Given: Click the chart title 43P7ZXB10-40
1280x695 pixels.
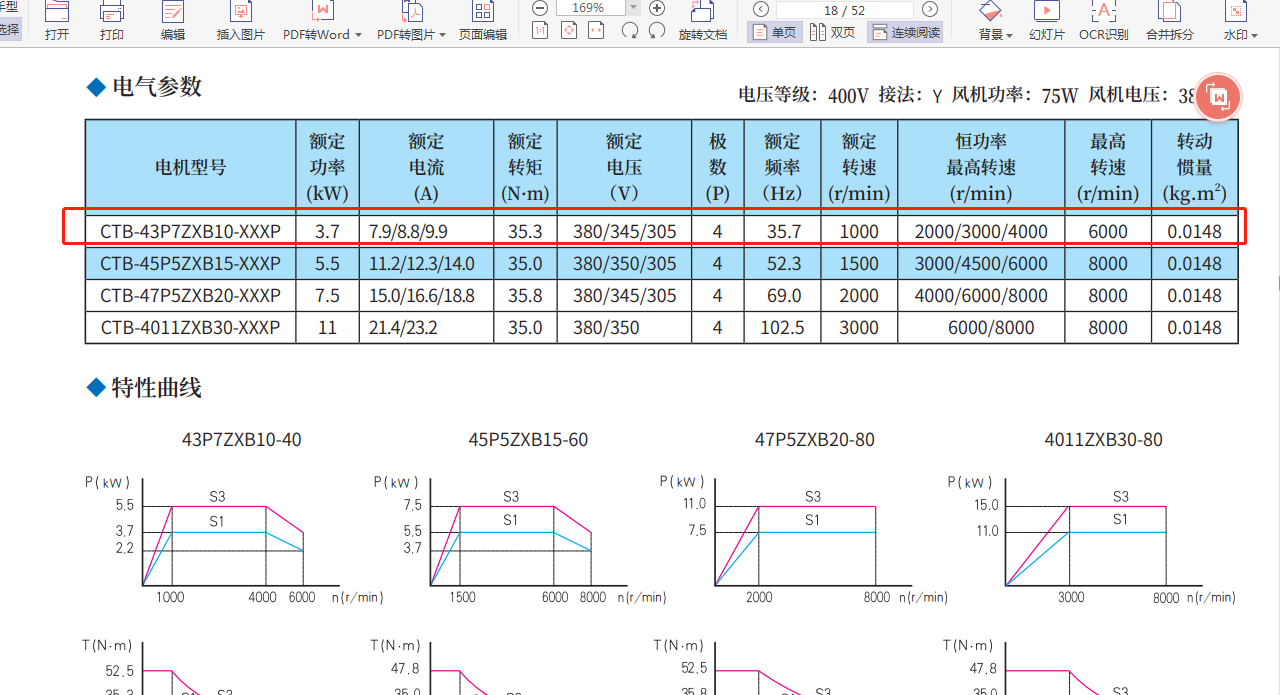Looking at the screenshot, I should (241, 440).
